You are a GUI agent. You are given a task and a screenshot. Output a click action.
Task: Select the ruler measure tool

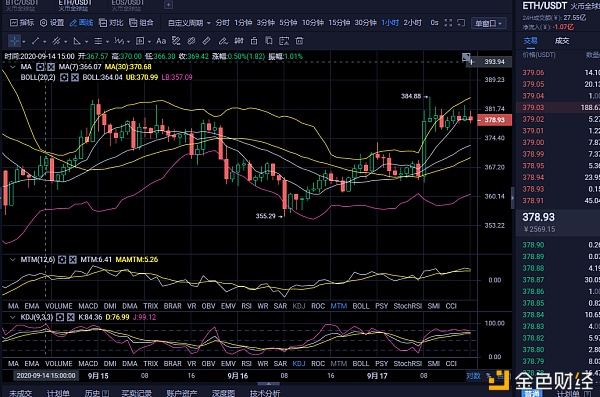tap(207, 41)
